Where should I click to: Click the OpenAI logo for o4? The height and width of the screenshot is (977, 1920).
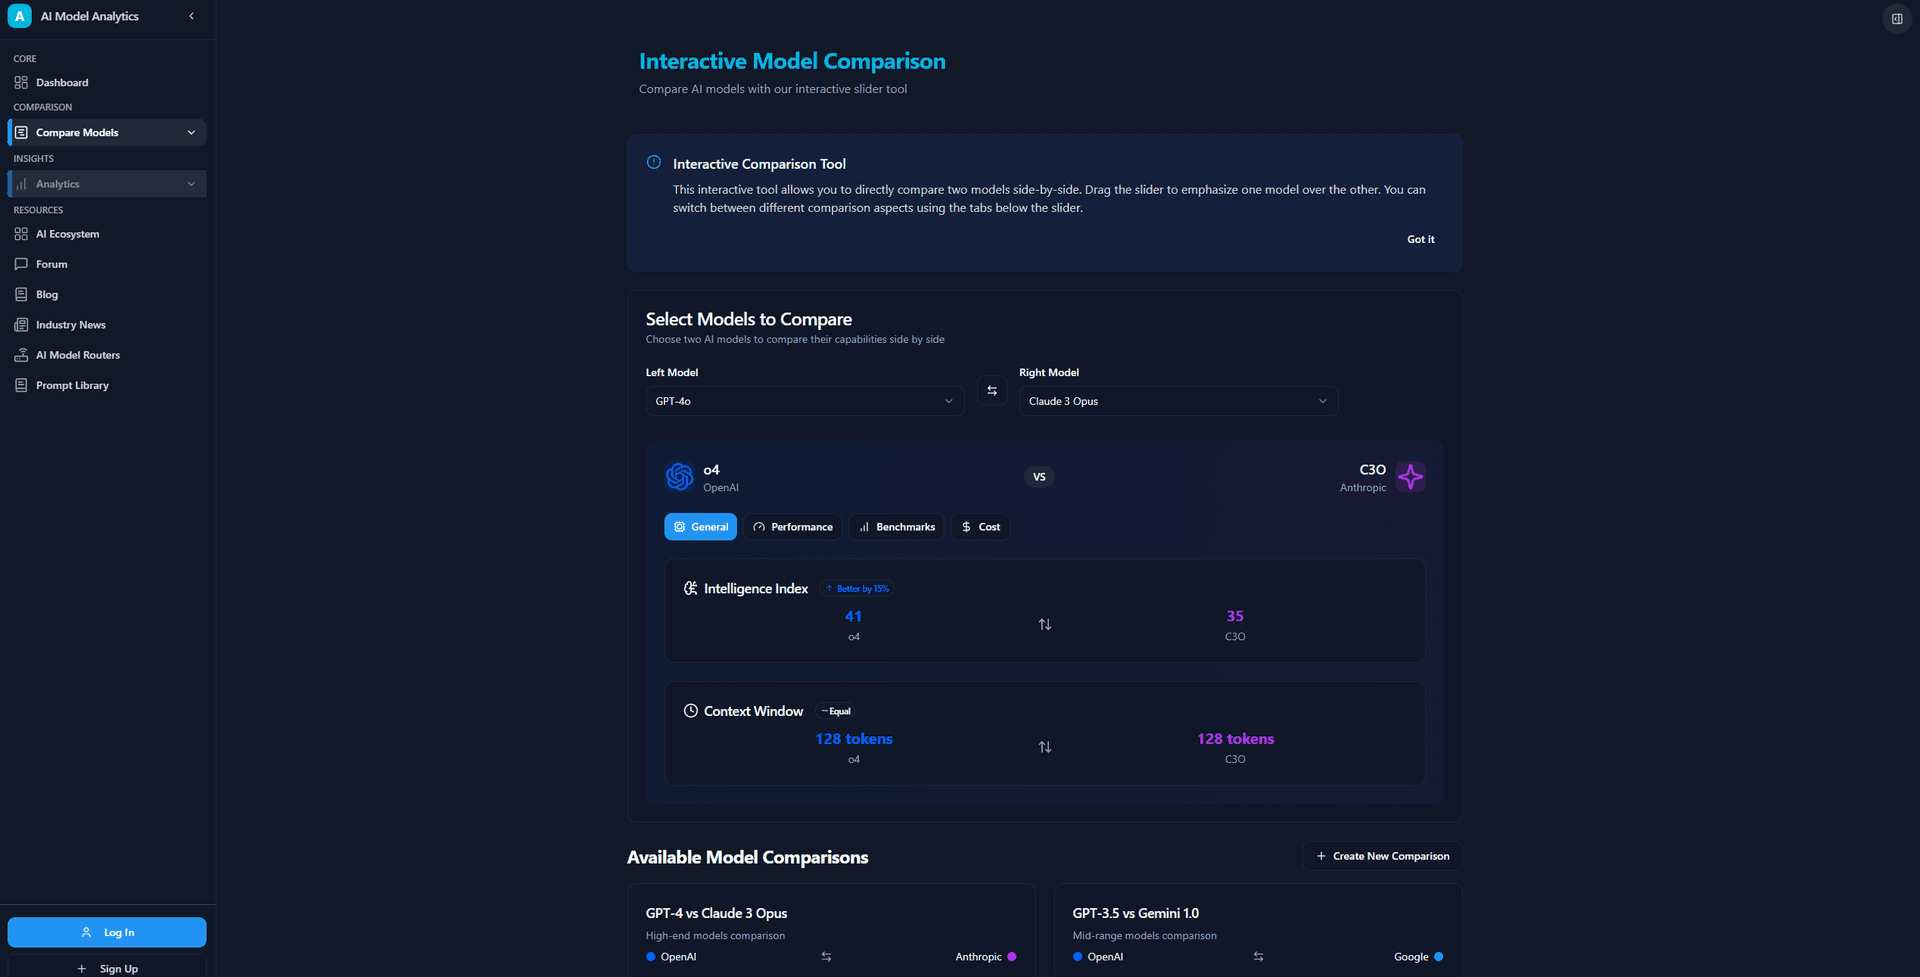click(x=679, y=477)
